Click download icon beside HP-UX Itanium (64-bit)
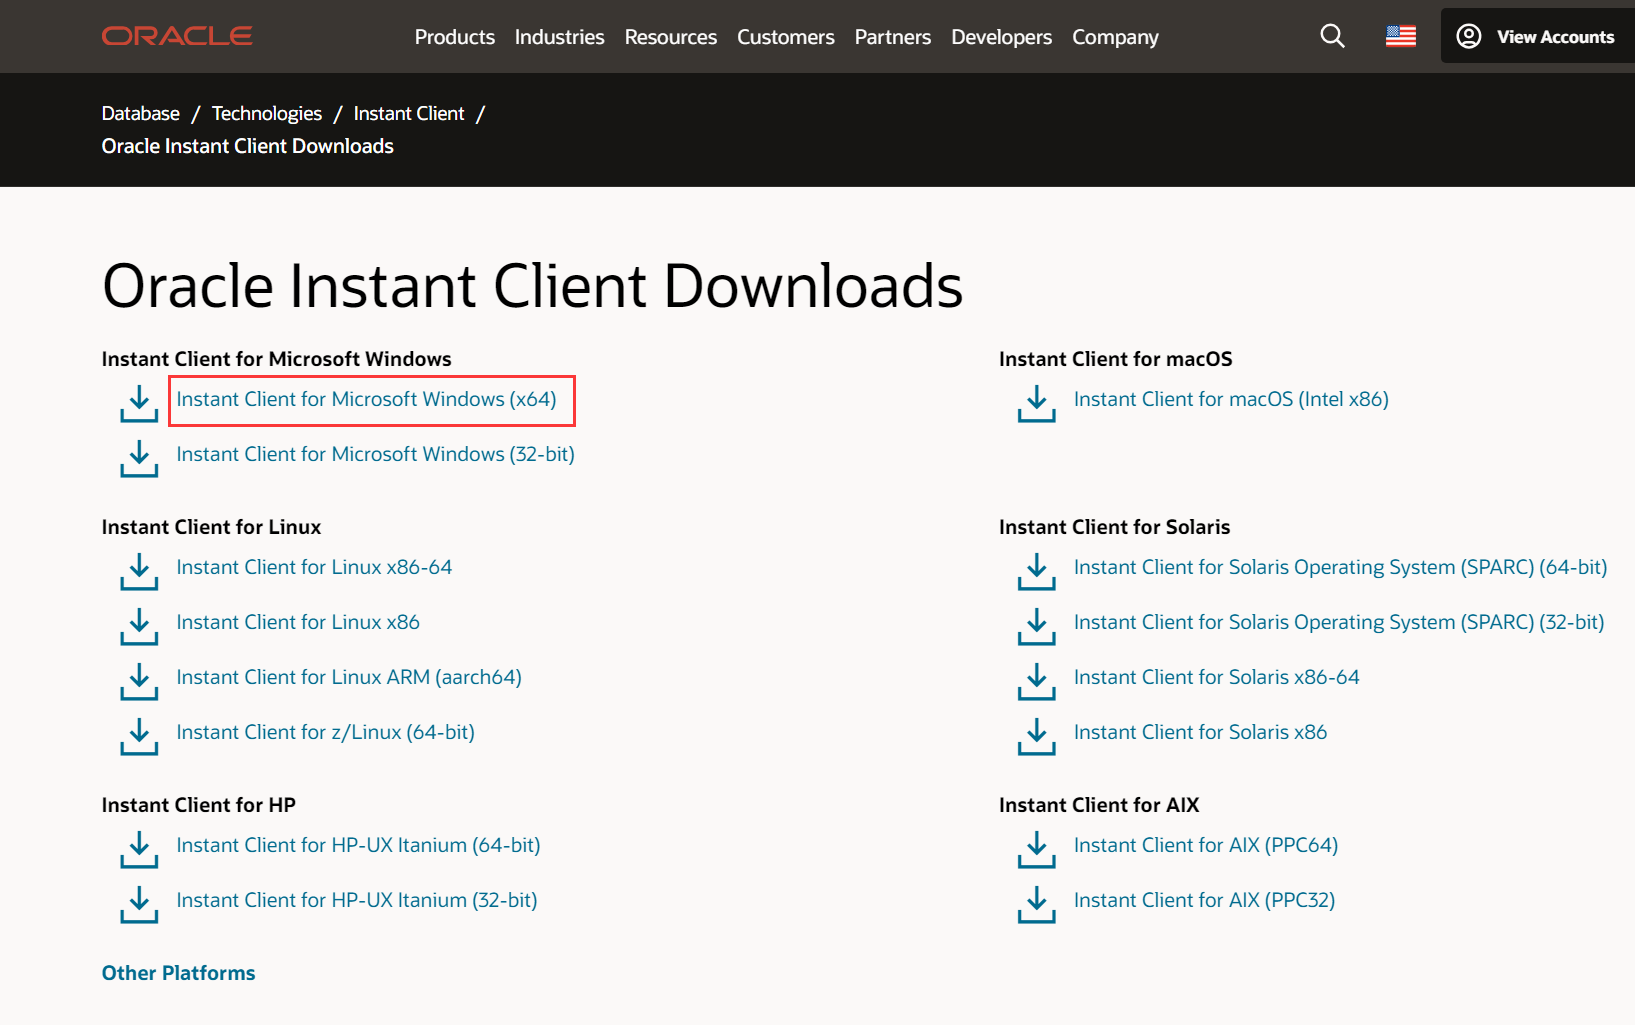Image resolution: width=1635 pixels, height=1025 pixels. (139, 850)
